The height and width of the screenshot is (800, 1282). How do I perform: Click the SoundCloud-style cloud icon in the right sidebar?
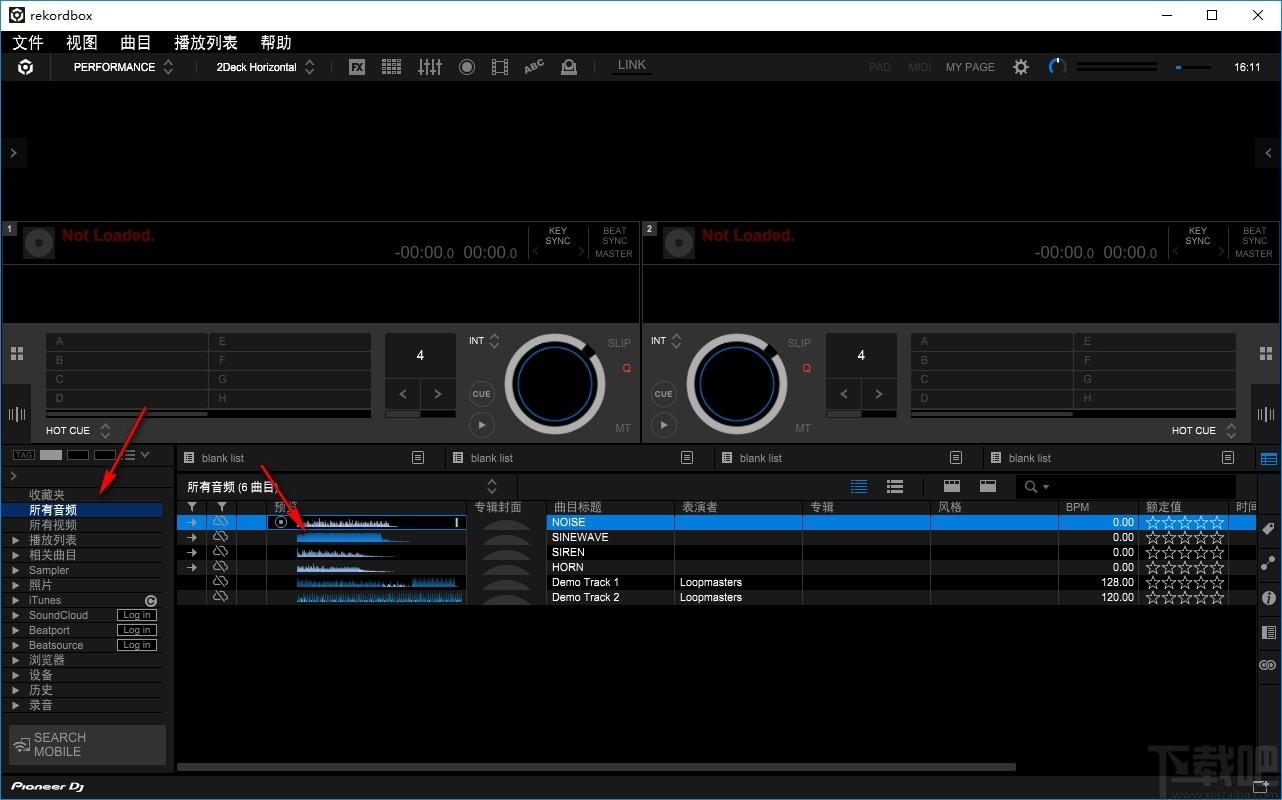[1269, 665]
